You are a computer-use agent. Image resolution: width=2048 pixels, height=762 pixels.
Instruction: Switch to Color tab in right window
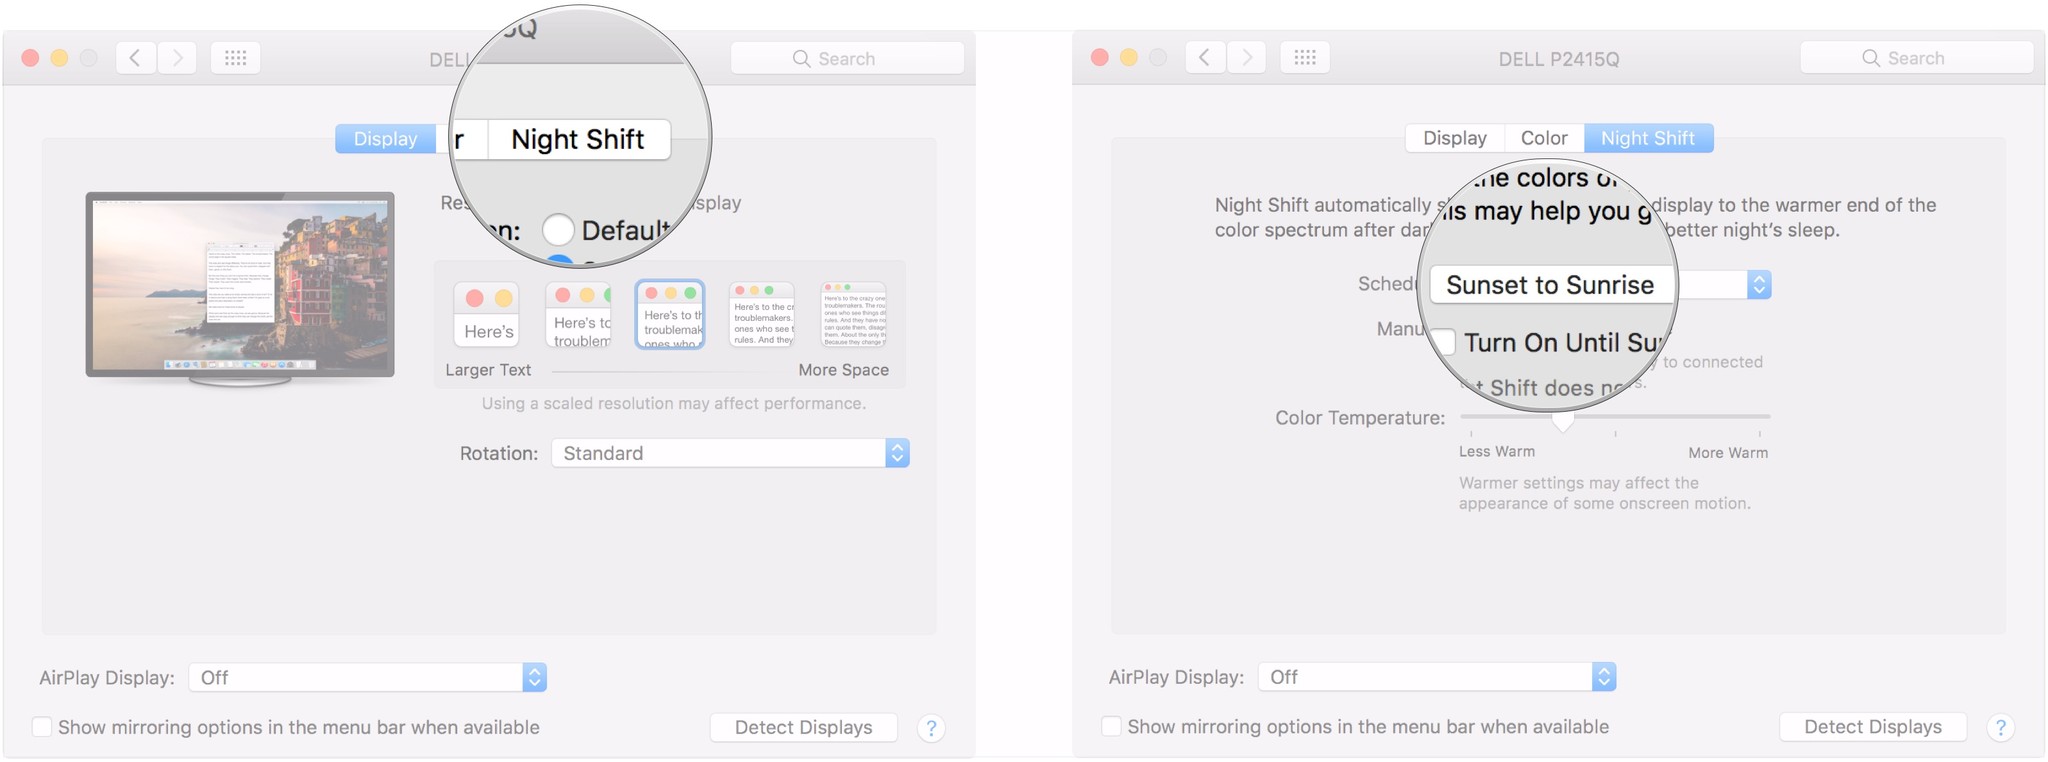pyautogui.click(x=1544, y=138)
